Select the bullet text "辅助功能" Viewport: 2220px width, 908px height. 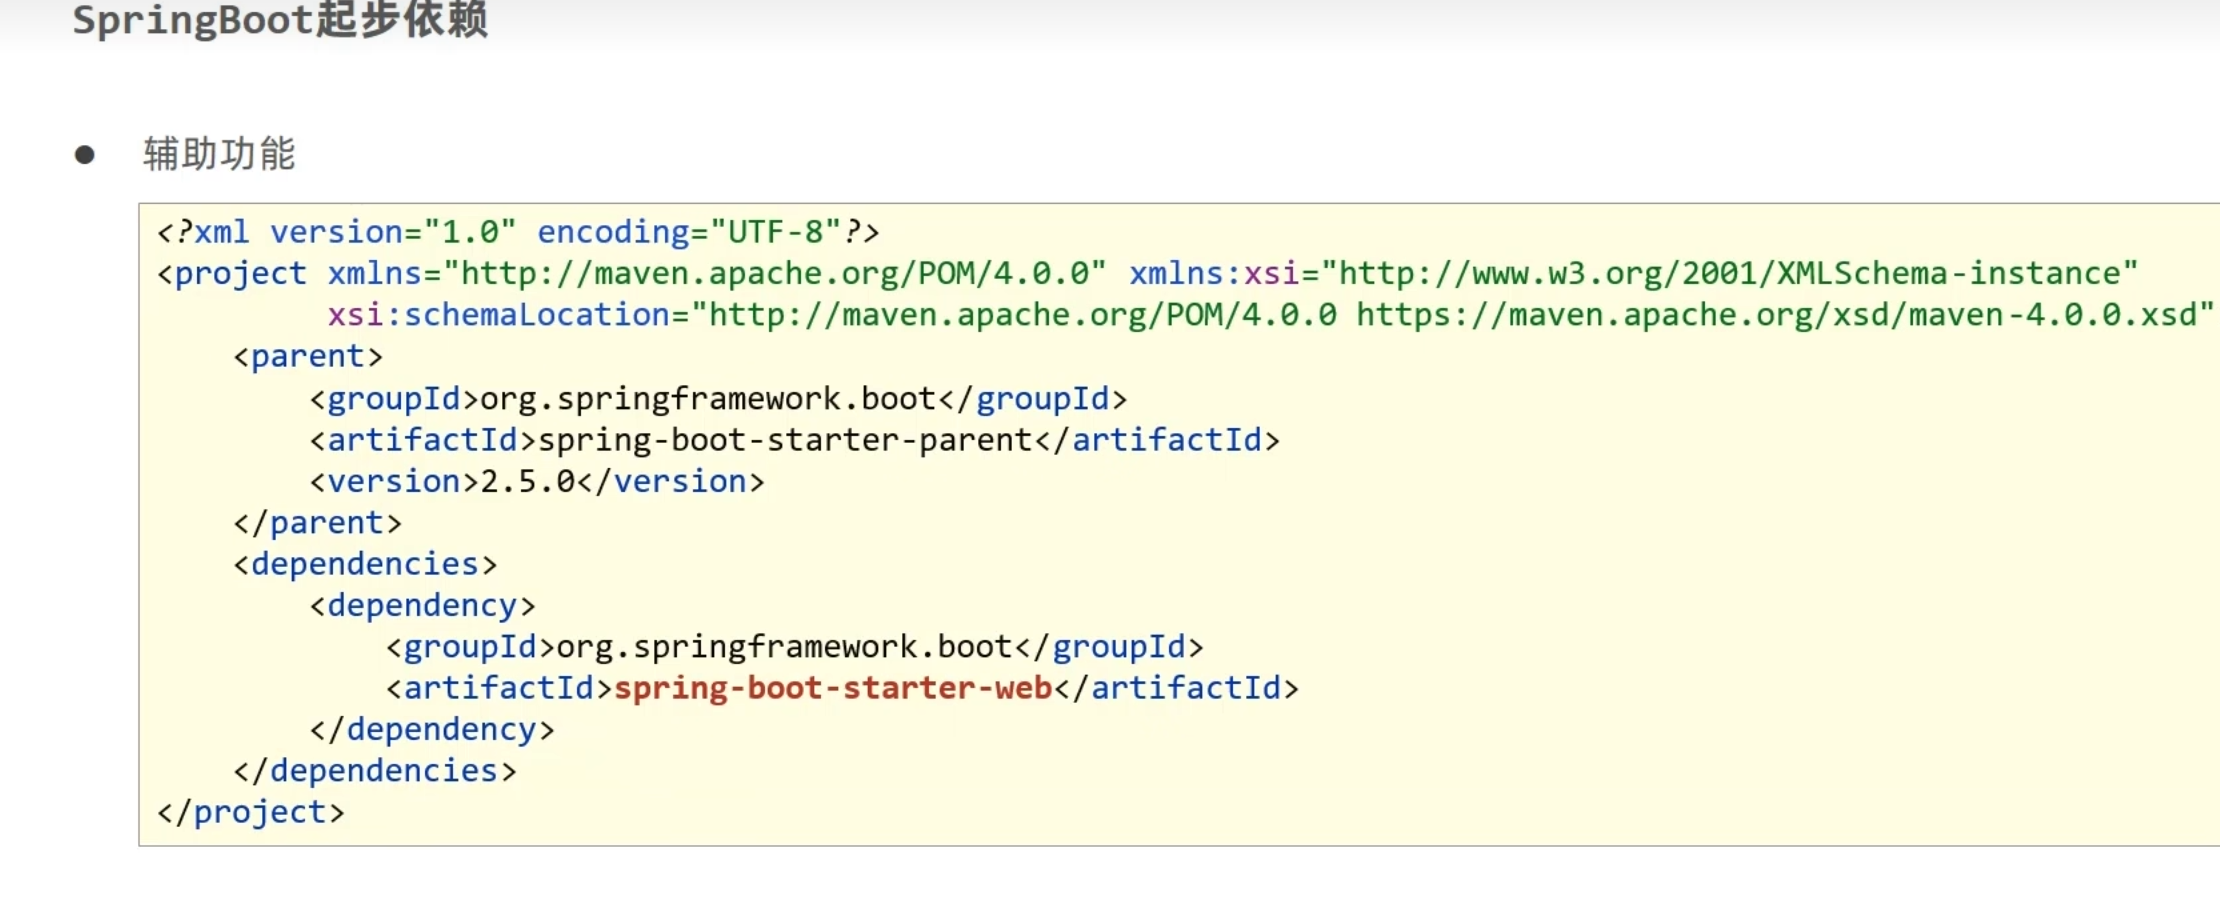tap(219, 154)
